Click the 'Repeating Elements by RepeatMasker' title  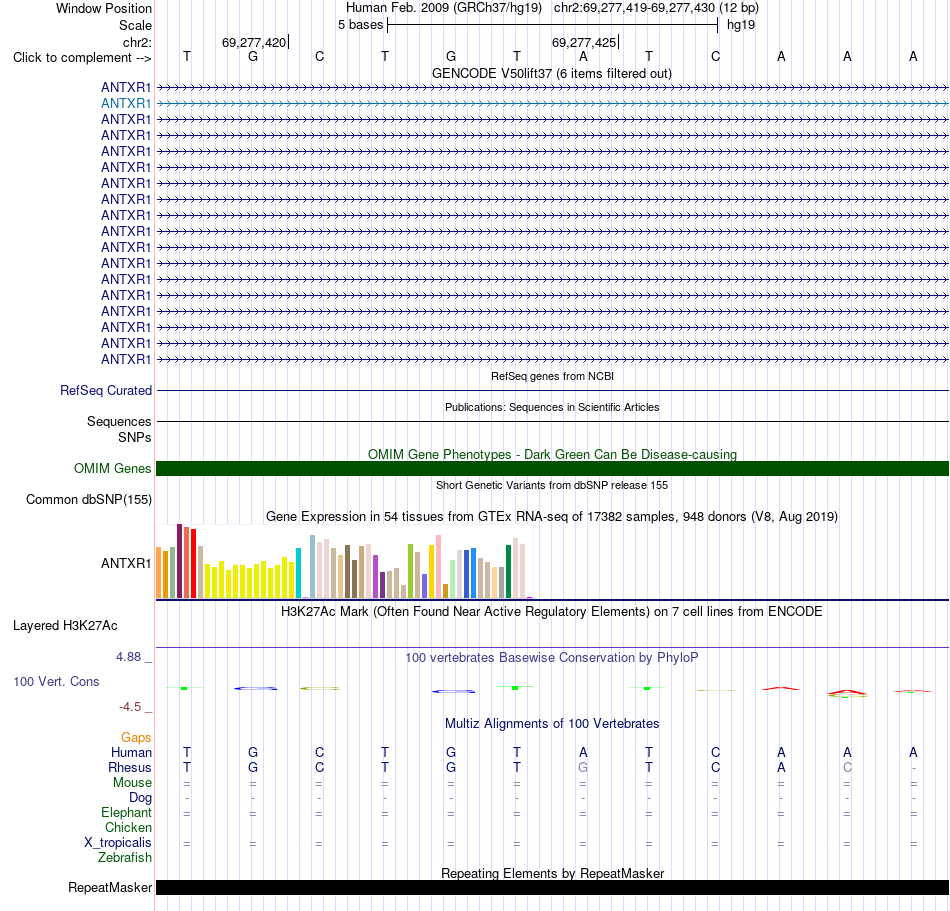(552, 873)
